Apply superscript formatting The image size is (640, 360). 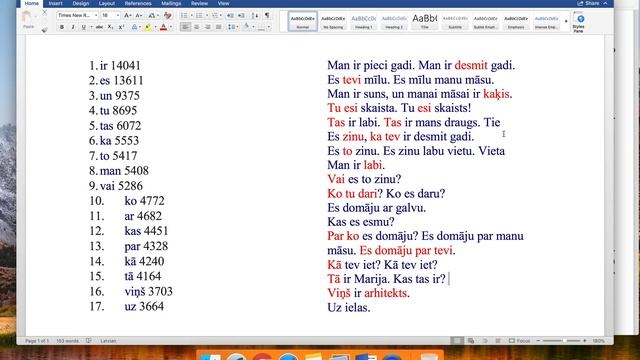tap(122, 27)
